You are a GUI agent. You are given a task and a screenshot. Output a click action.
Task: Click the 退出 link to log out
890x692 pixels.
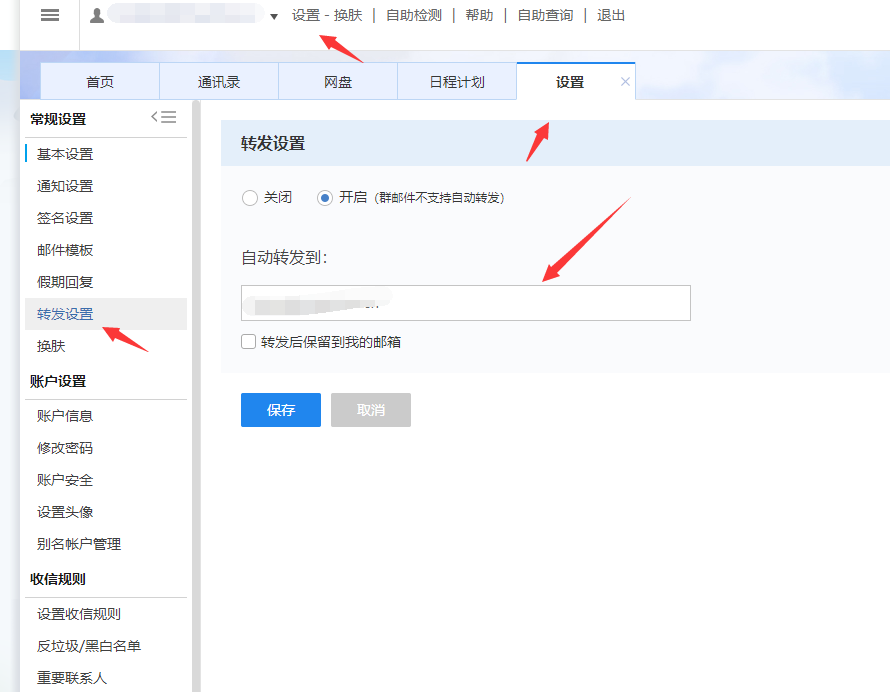pyautogui.click(x=611, y=16)
